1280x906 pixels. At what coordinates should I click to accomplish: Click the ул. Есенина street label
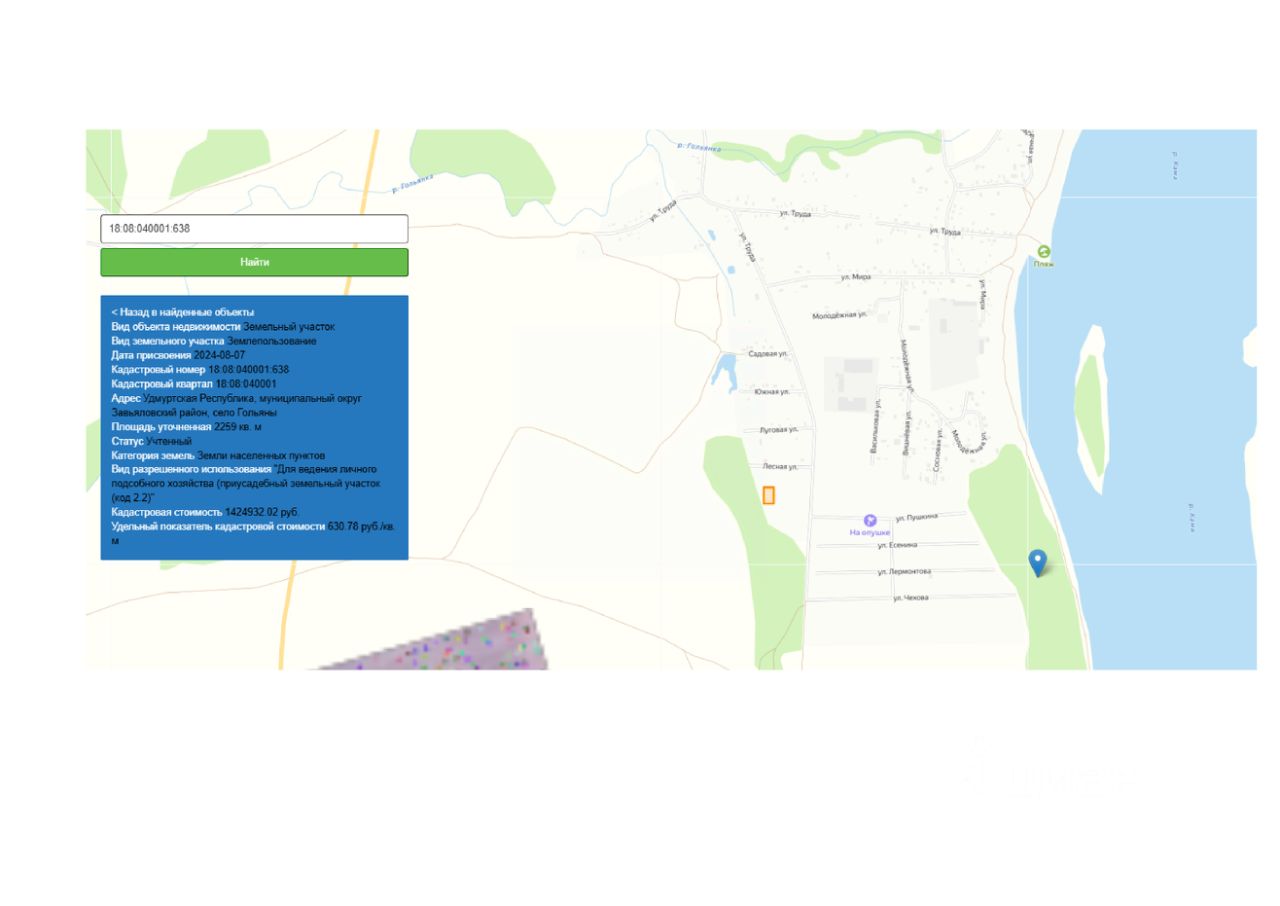(897, 545)
